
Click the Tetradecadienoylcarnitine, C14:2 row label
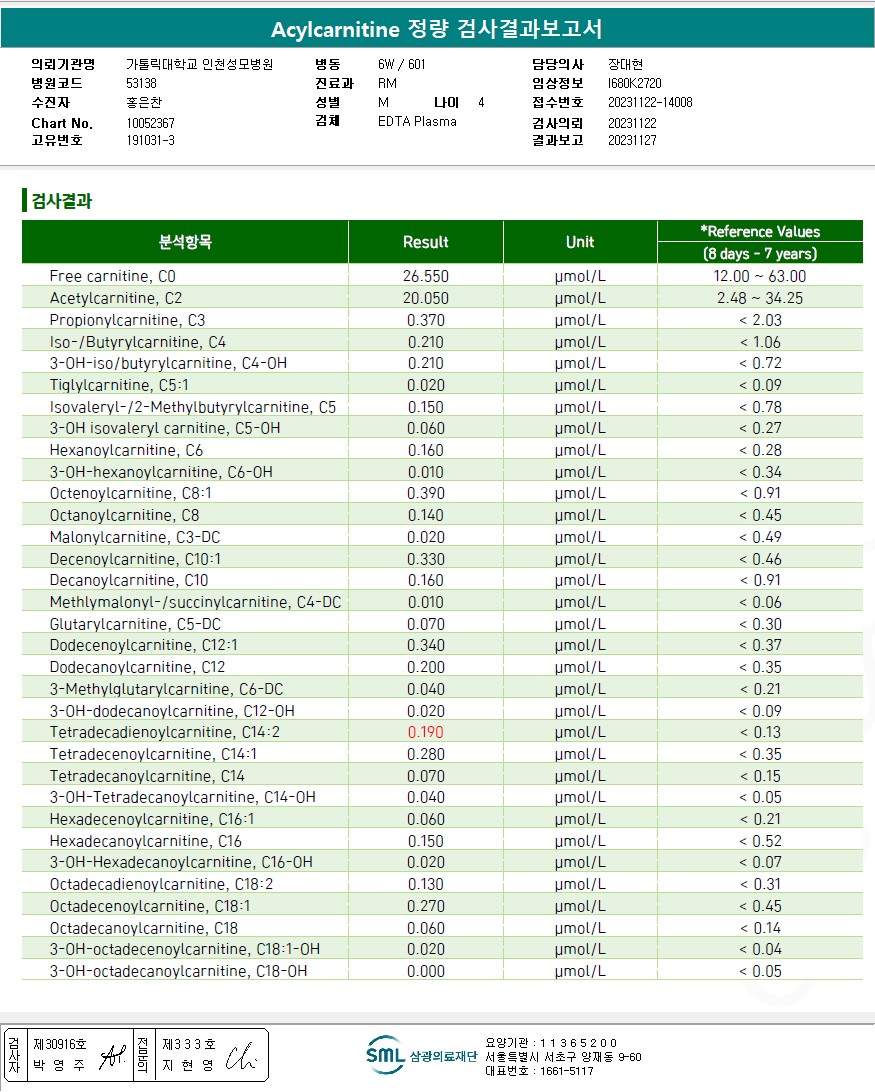pyautogui.click(x=165, y=733)
